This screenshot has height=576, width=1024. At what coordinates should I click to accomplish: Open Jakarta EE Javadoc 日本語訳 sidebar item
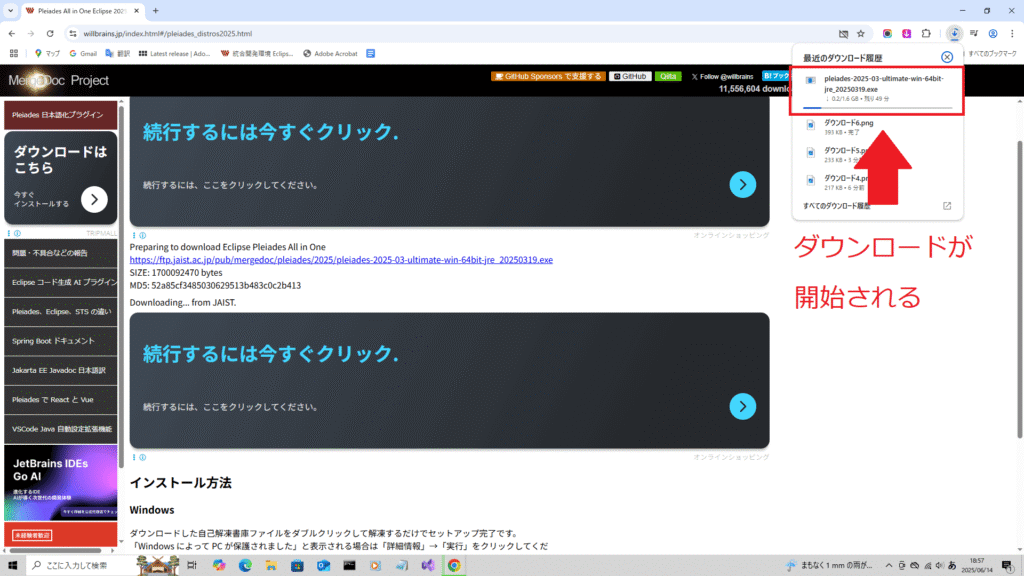tap(61, 370)
